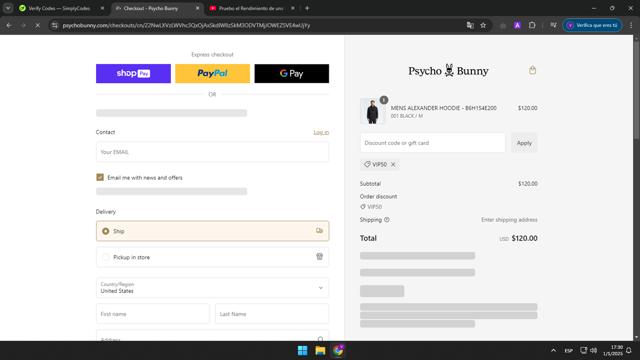
Task: Click the address bar URL
Action: tap(186, 25)
